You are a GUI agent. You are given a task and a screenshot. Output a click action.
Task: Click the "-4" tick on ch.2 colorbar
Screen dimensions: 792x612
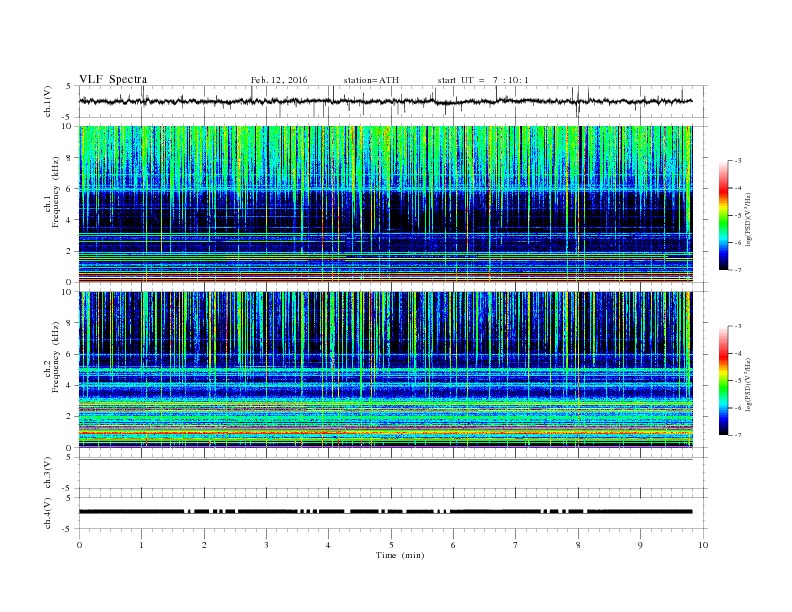click(x=738, y=353)
